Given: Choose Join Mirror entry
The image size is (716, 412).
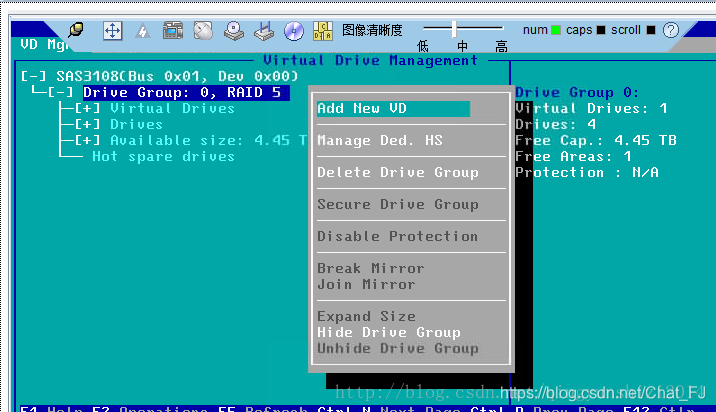Looking at the screenshot, I should click(x=366, y=284).
